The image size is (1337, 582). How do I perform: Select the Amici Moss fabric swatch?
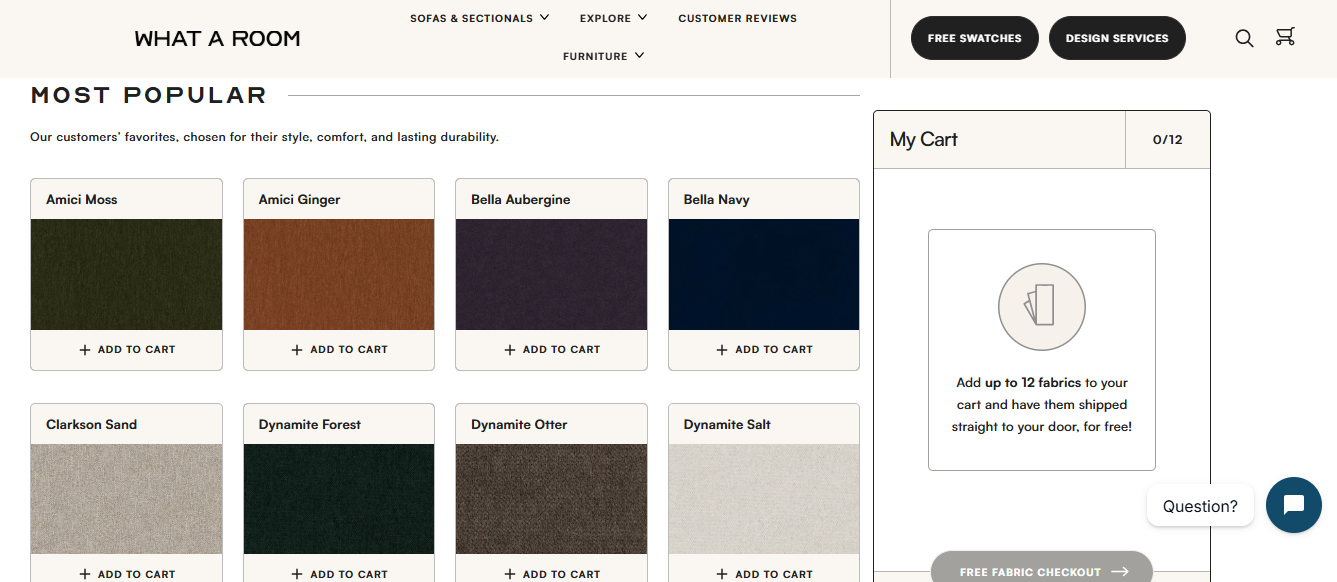coord(127,274)
